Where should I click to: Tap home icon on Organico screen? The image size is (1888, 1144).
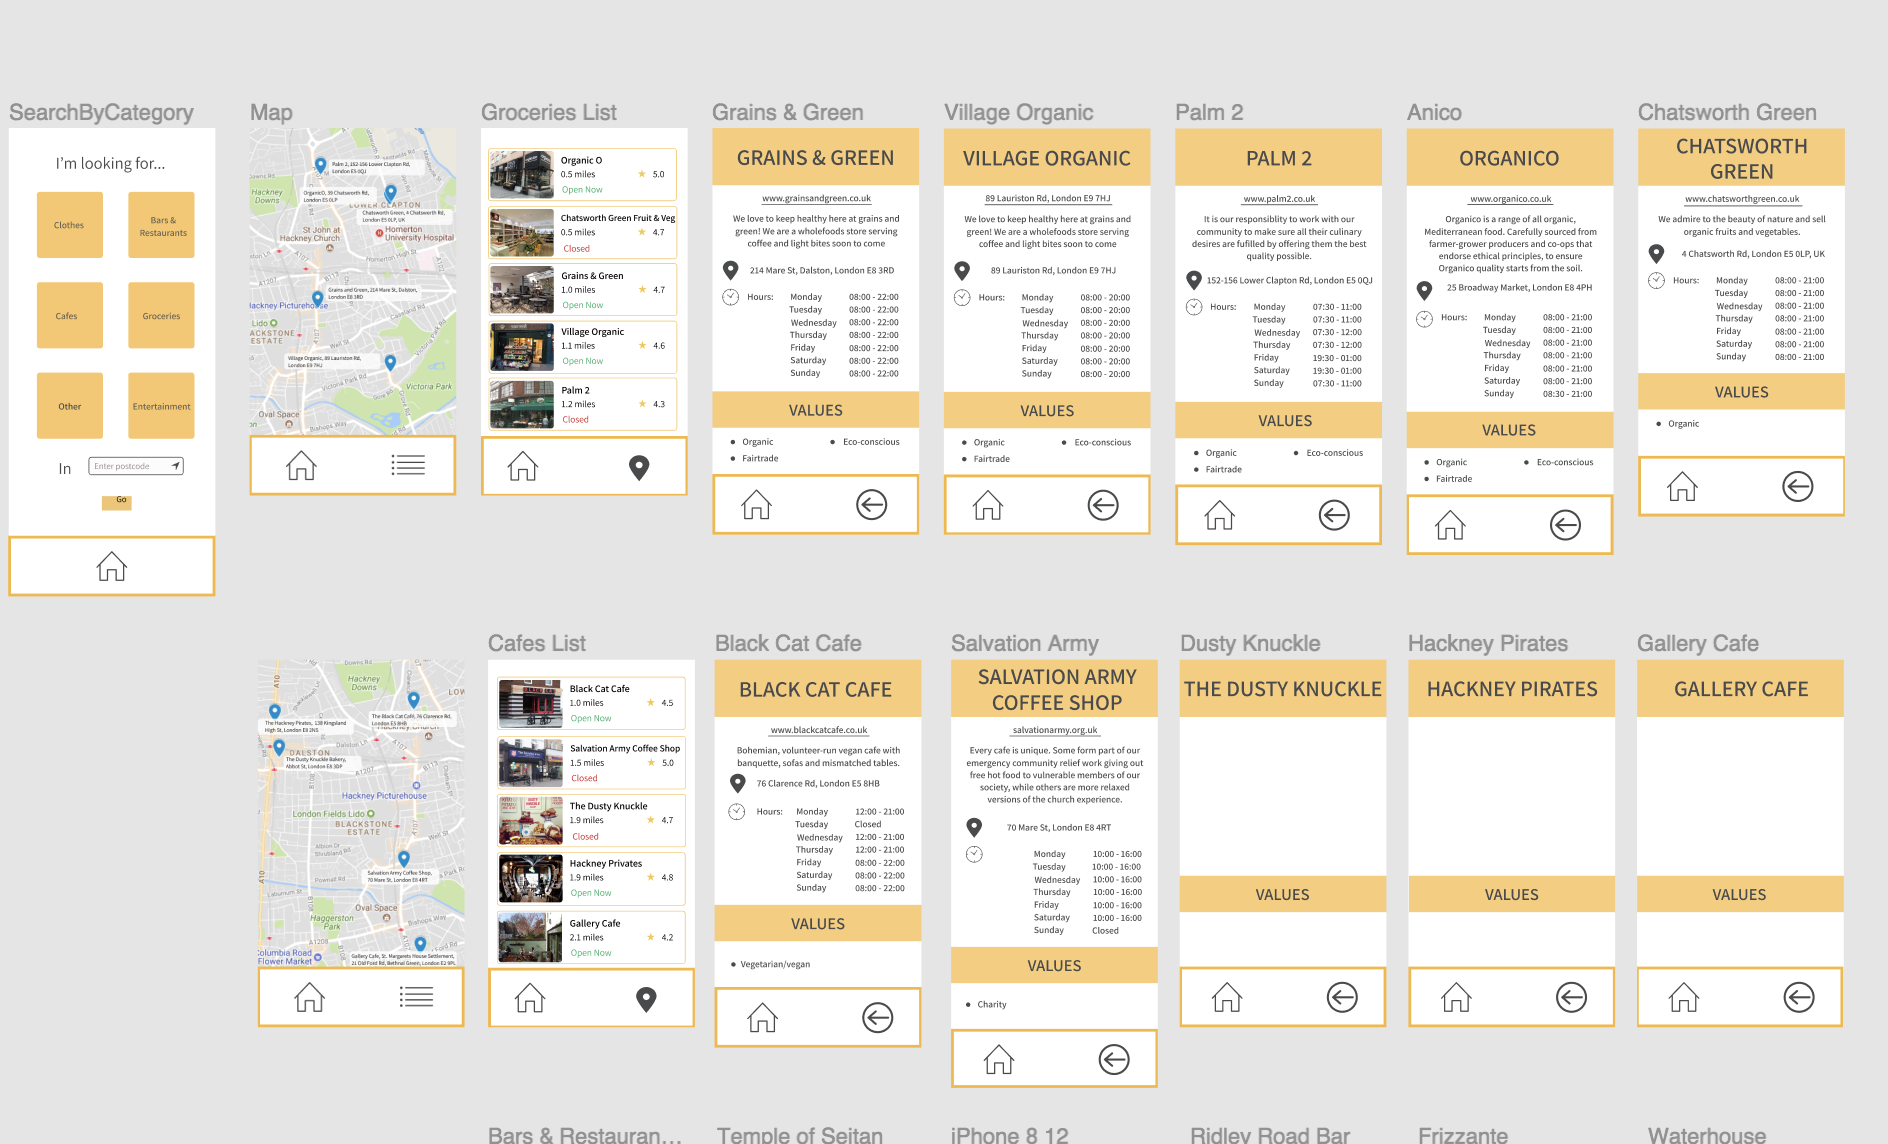coord(1450,525)
